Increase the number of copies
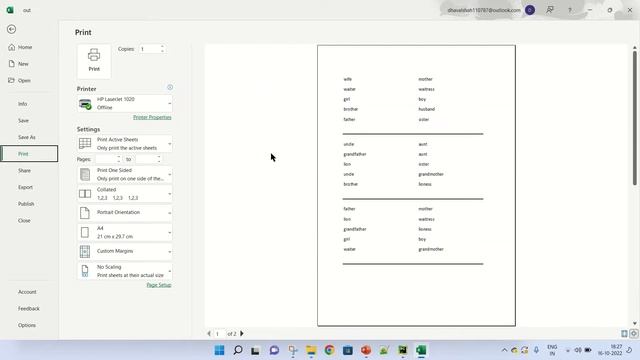 162,47
